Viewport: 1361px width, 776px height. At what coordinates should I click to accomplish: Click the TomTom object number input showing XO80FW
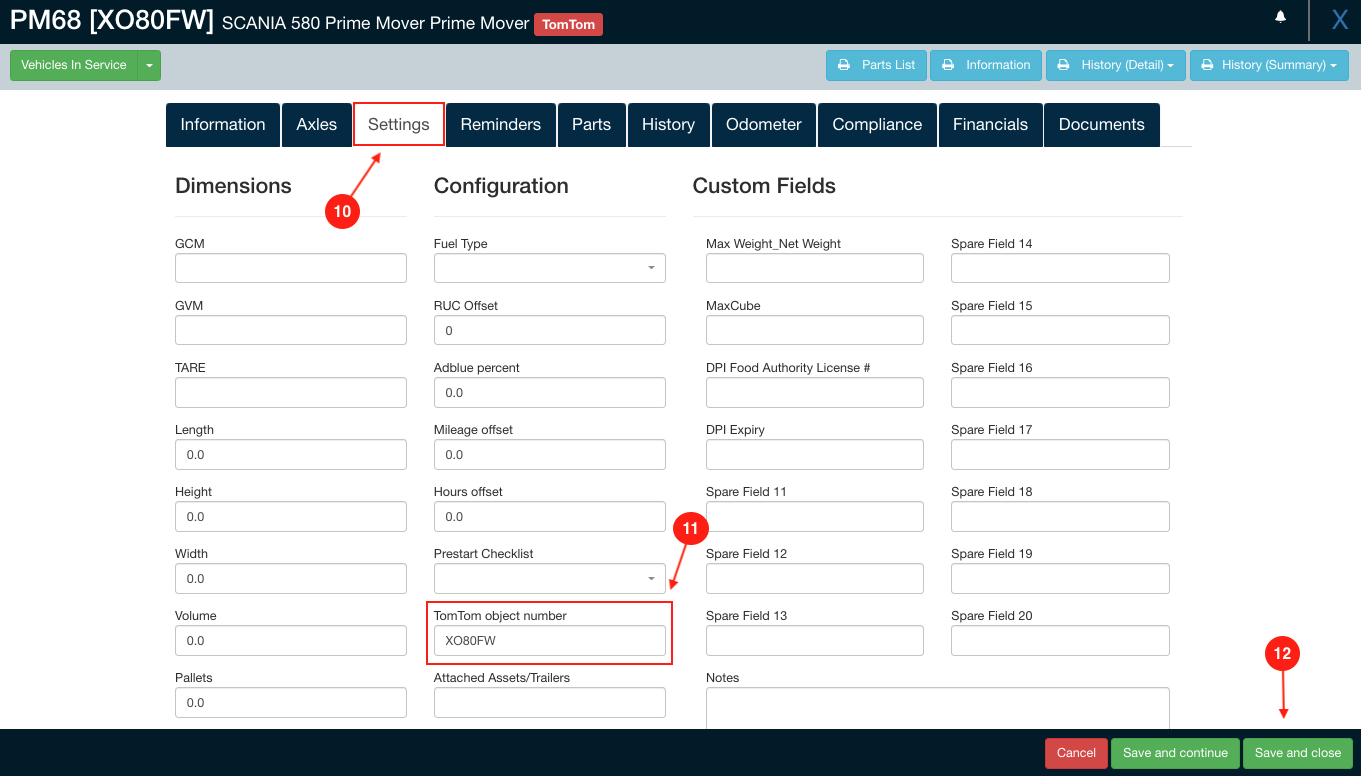click(x=549, y=640)
